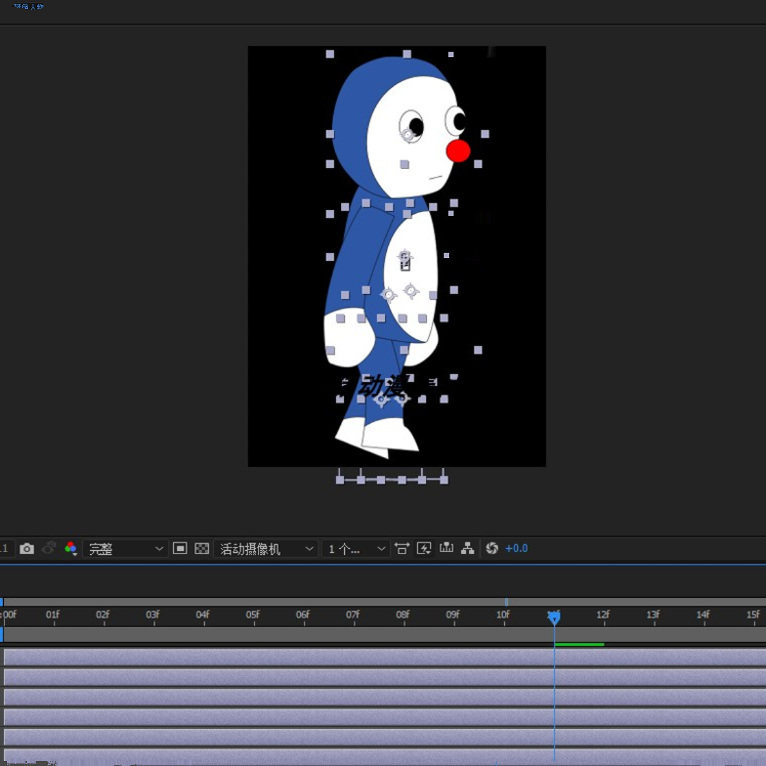
Task: Click the blue current-time indicator playhead
Action: pyautogui.click(x=554, y=618)
